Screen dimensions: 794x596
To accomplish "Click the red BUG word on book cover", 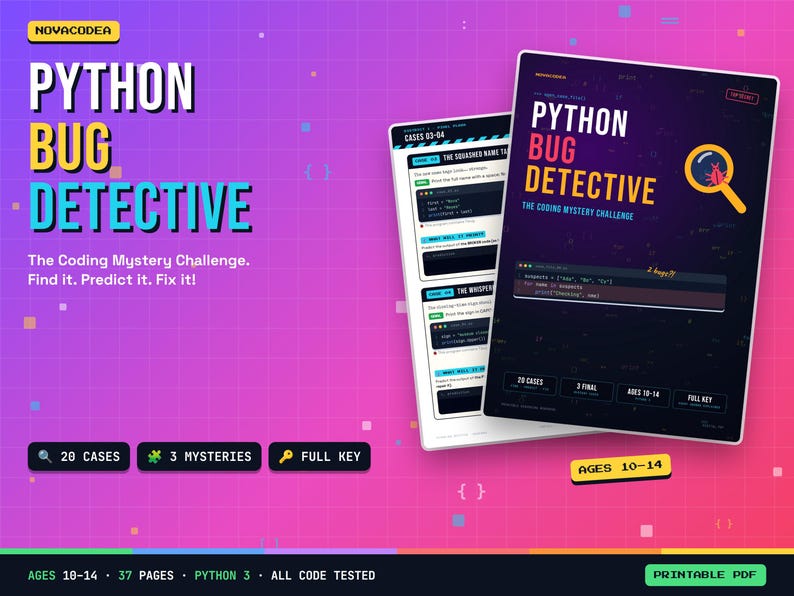I will [x=552, y=149].
